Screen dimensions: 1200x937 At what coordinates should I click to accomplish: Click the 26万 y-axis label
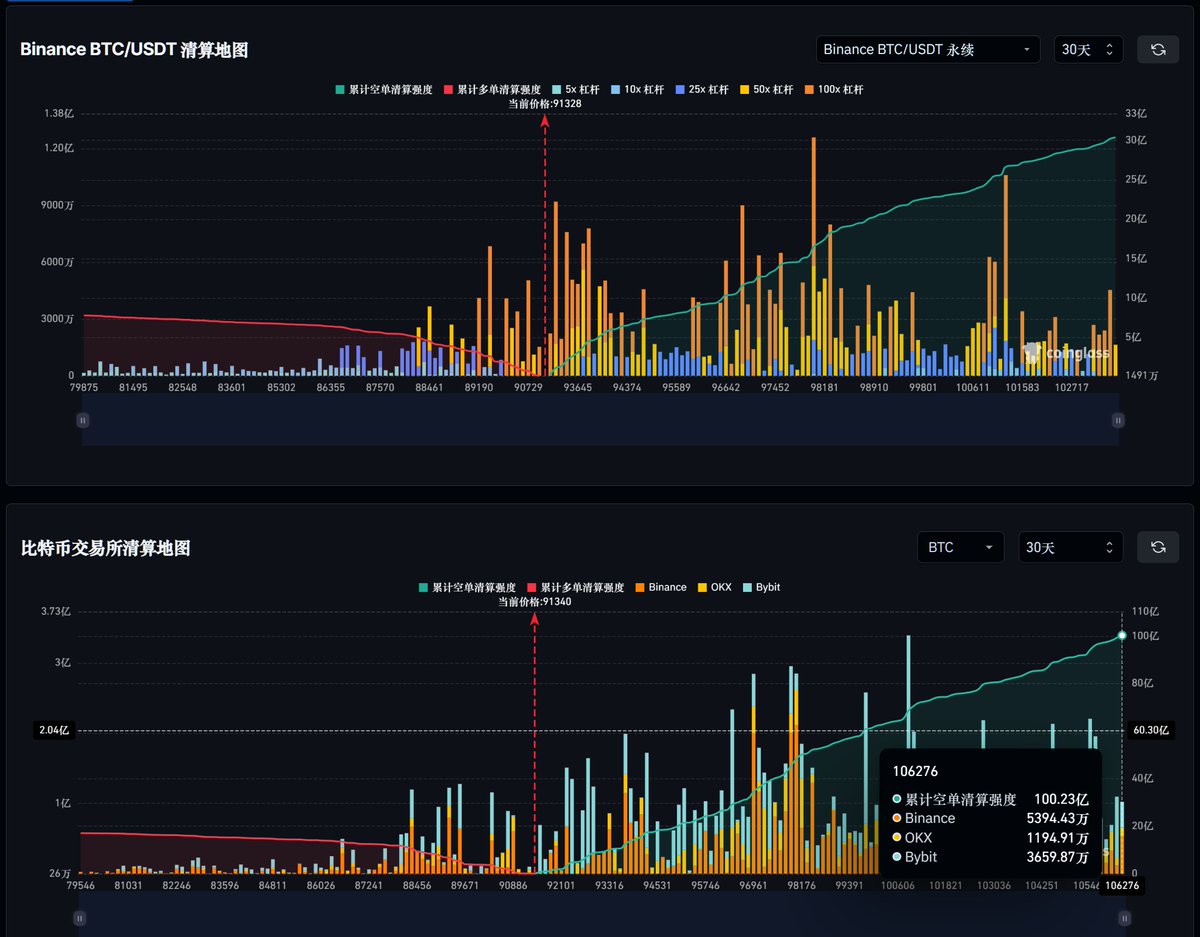(60, 873)
